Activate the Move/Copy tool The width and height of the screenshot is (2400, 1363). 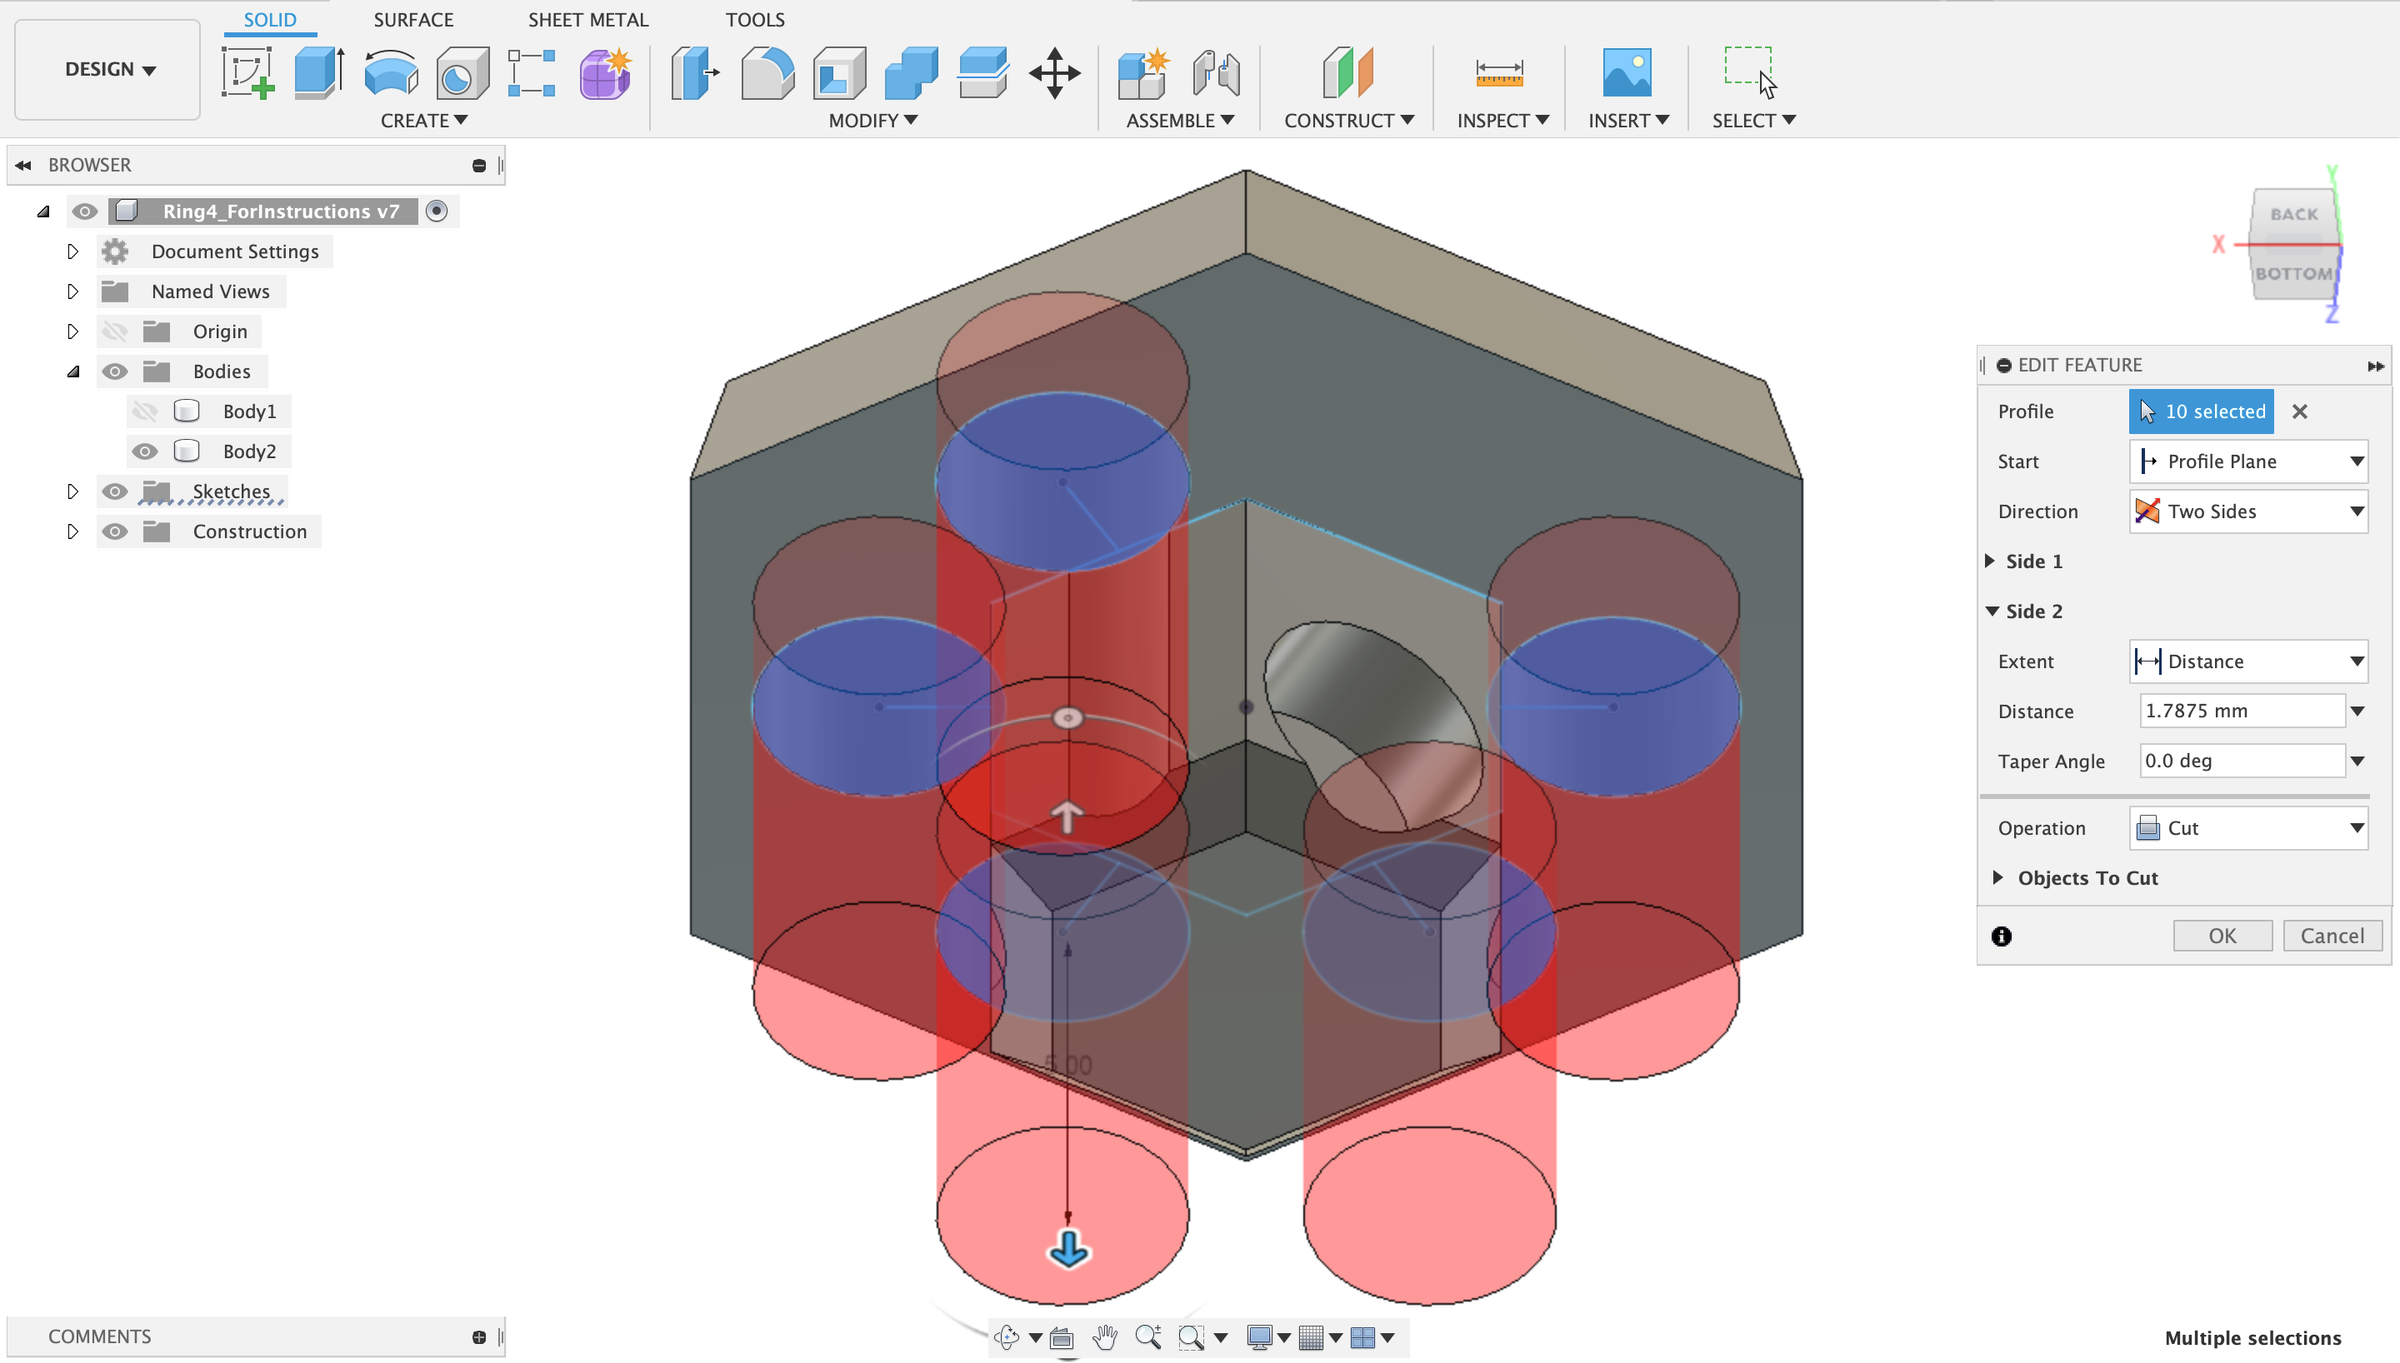click(x=1055, y=73)
